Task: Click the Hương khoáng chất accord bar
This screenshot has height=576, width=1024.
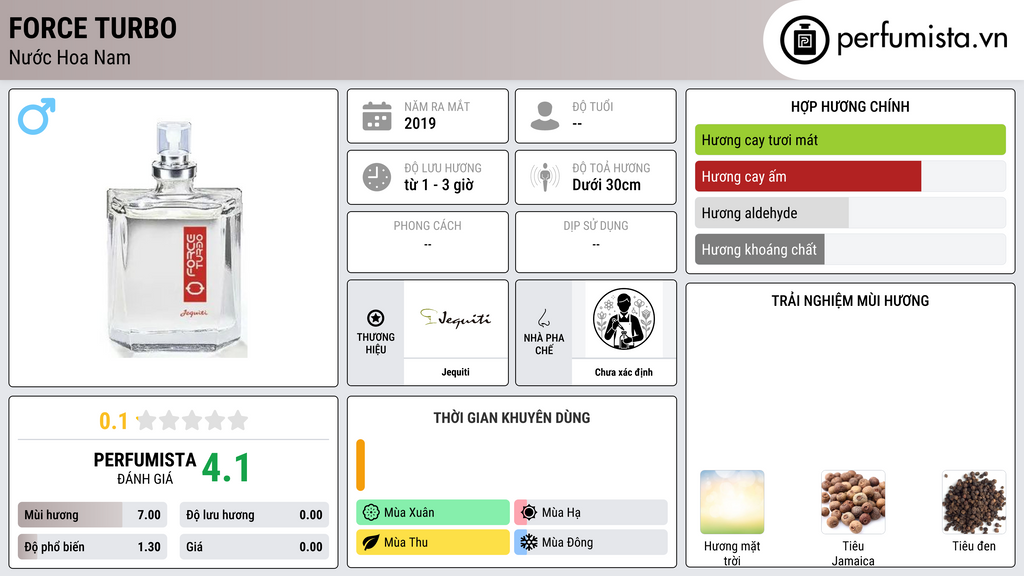Action: (x=850, y=249)
